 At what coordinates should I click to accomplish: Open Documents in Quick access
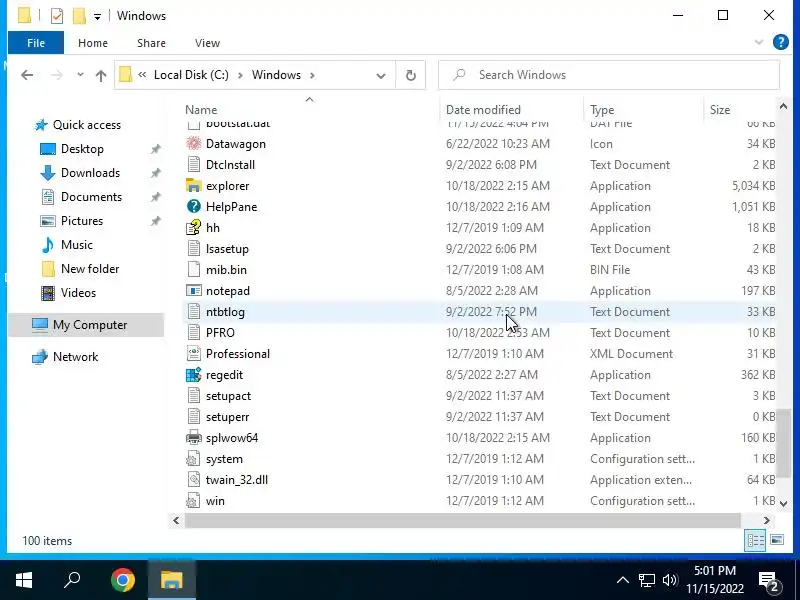tap(91, 197)
